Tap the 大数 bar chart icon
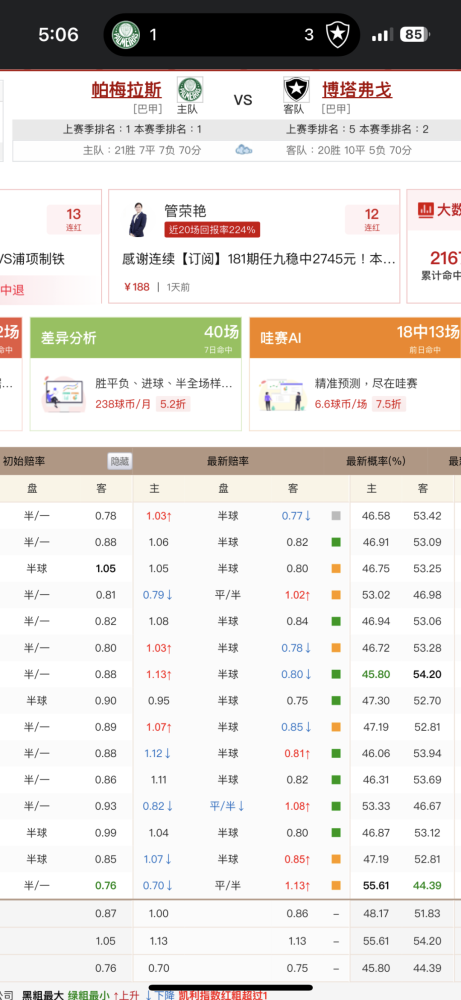 pos(426,209)
